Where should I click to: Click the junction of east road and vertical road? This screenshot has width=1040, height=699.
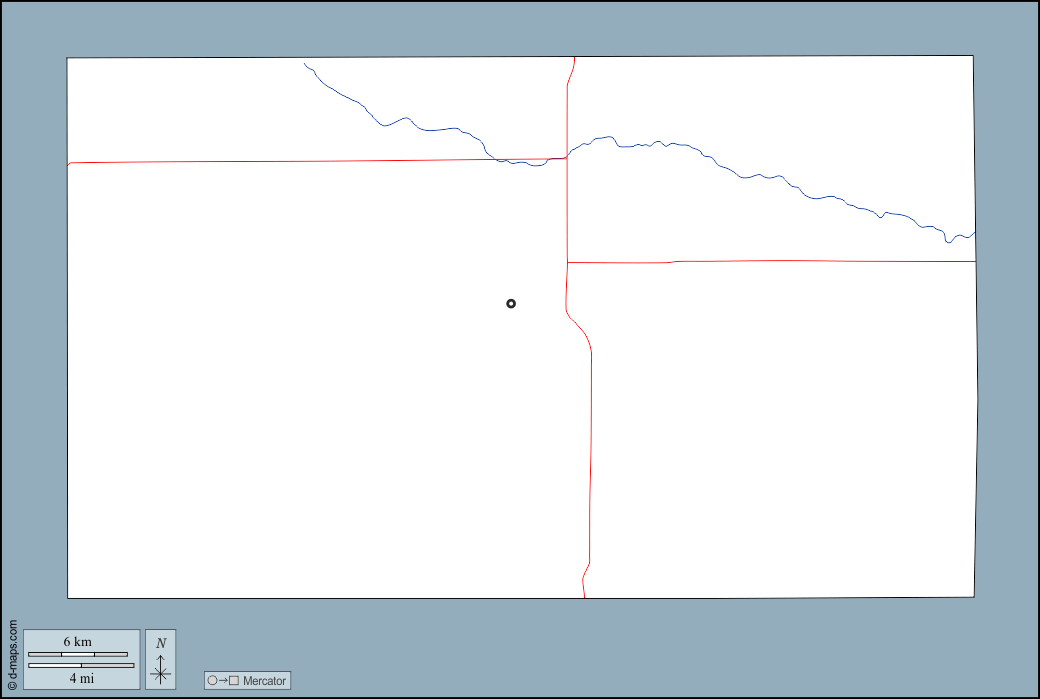click(567, 262)
